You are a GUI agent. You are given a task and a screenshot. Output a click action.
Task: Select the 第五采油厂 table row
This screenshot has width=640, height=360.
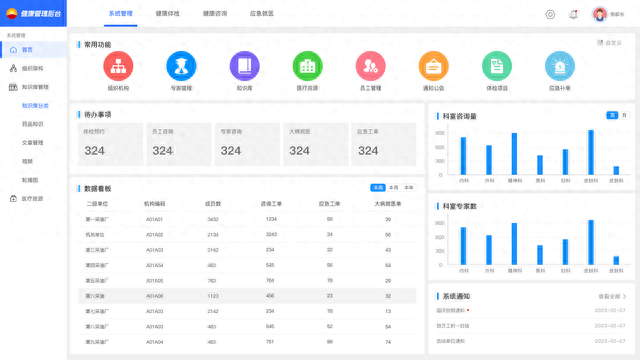247,280
